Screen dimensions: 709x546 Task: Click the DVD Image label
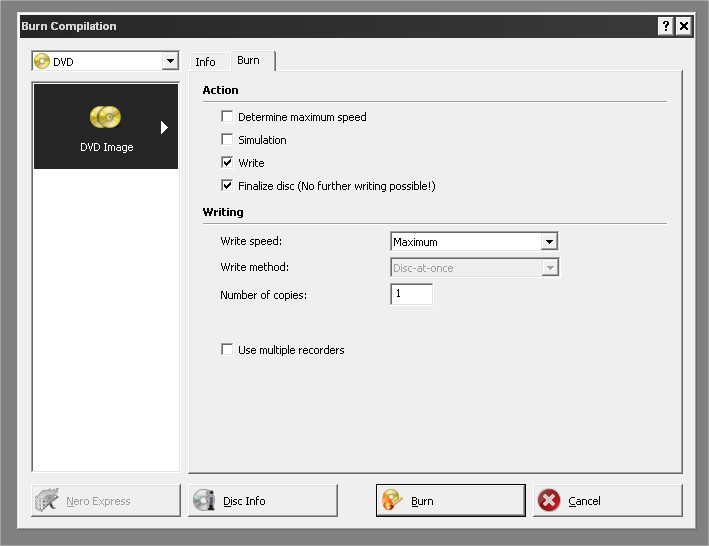point(107,147)
